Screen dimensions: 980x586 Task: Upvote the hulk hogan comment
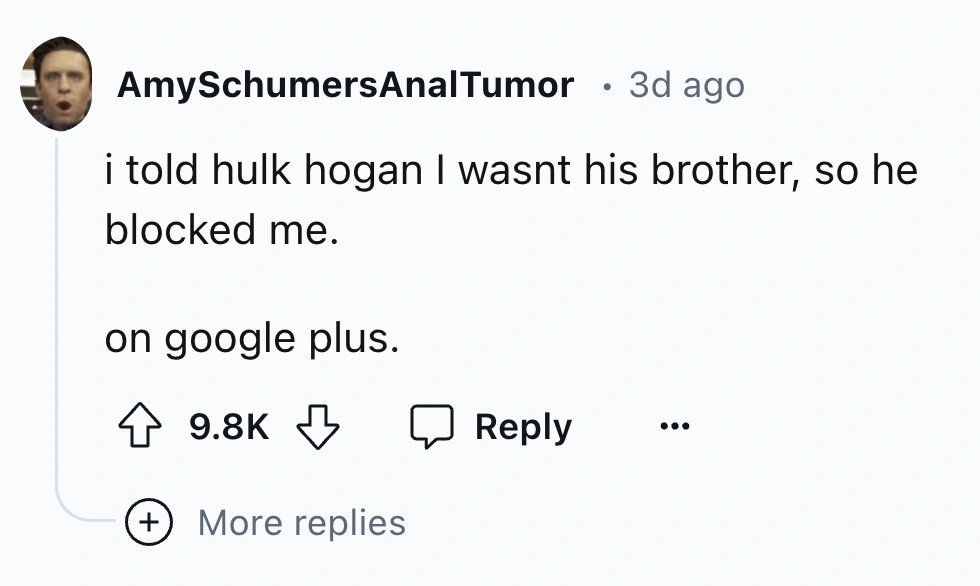point(138,427)
